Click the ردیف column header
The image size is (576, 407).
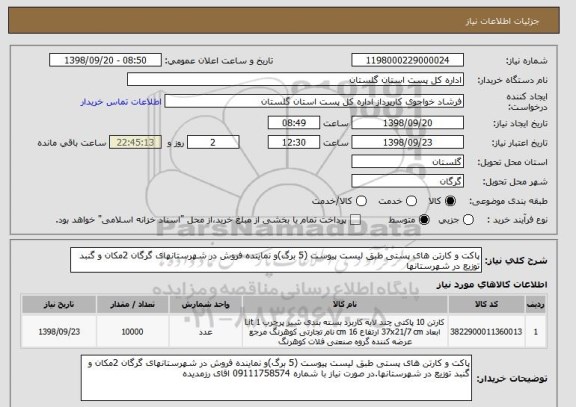click(536, 305)
